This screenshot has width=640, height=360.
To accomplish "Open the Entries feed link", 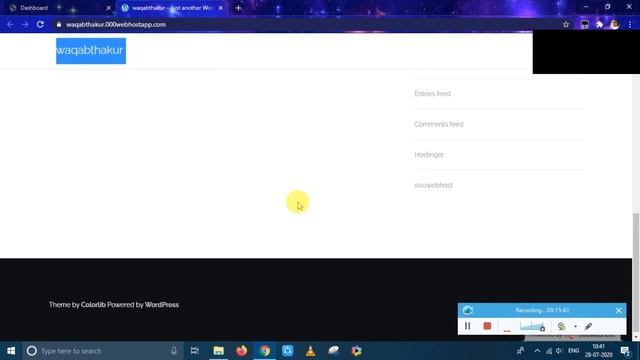I will click(432, 93).
